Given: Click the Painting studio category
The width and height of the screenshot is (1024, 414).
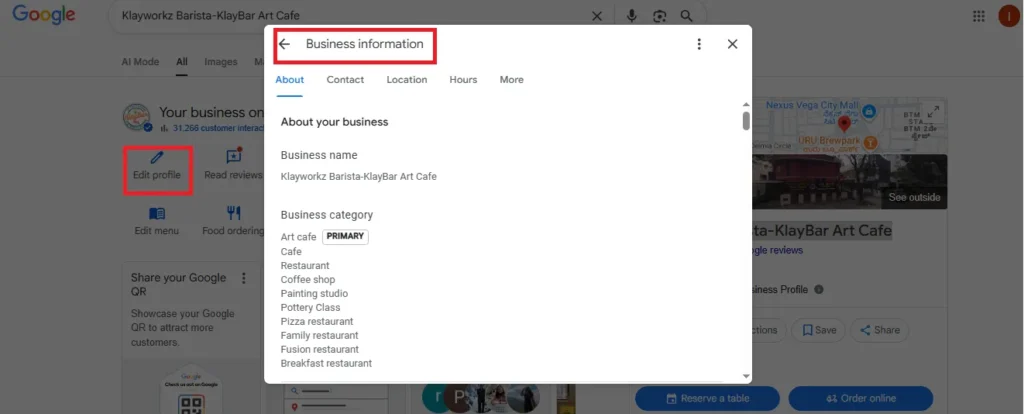Looking at the screenshot, I should (x=314, y=294).
